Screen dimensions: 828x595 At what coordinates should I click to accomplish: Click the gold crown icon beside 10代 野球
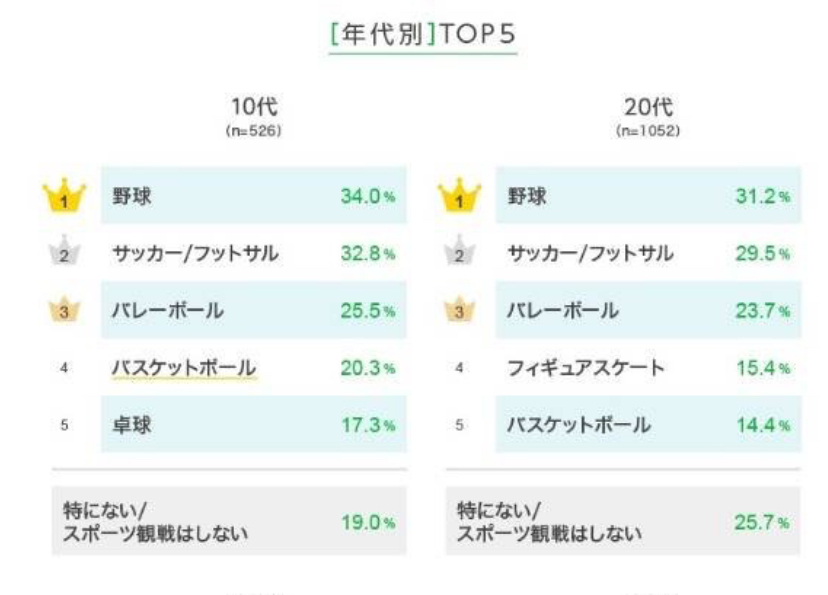pos(63,196)
